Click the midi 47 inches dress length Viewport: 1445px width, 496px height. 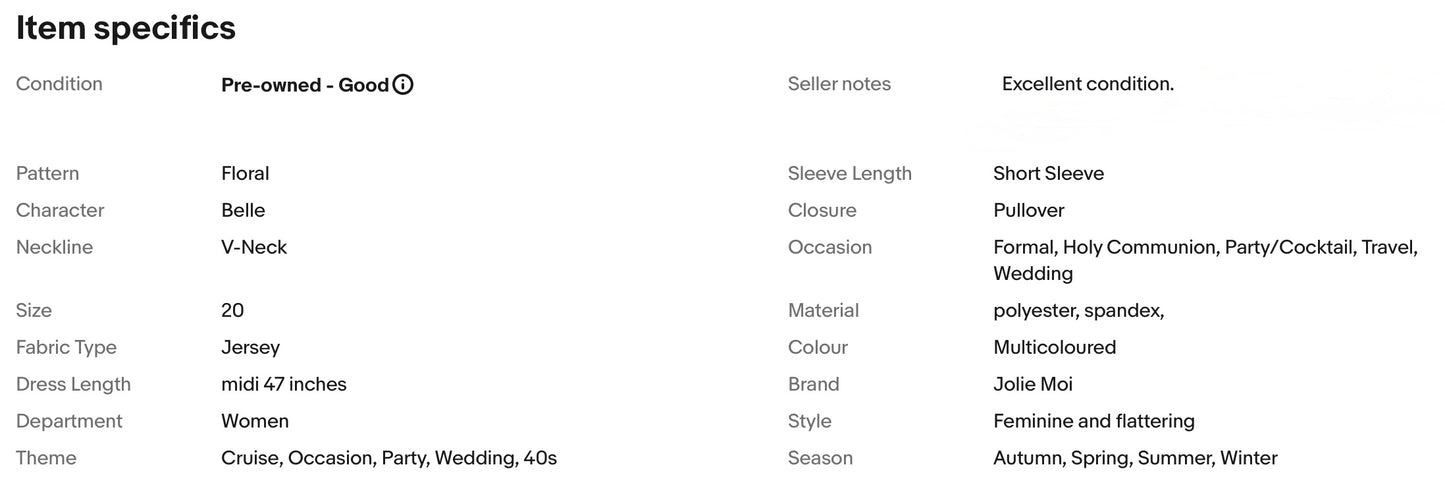point(284,384)
